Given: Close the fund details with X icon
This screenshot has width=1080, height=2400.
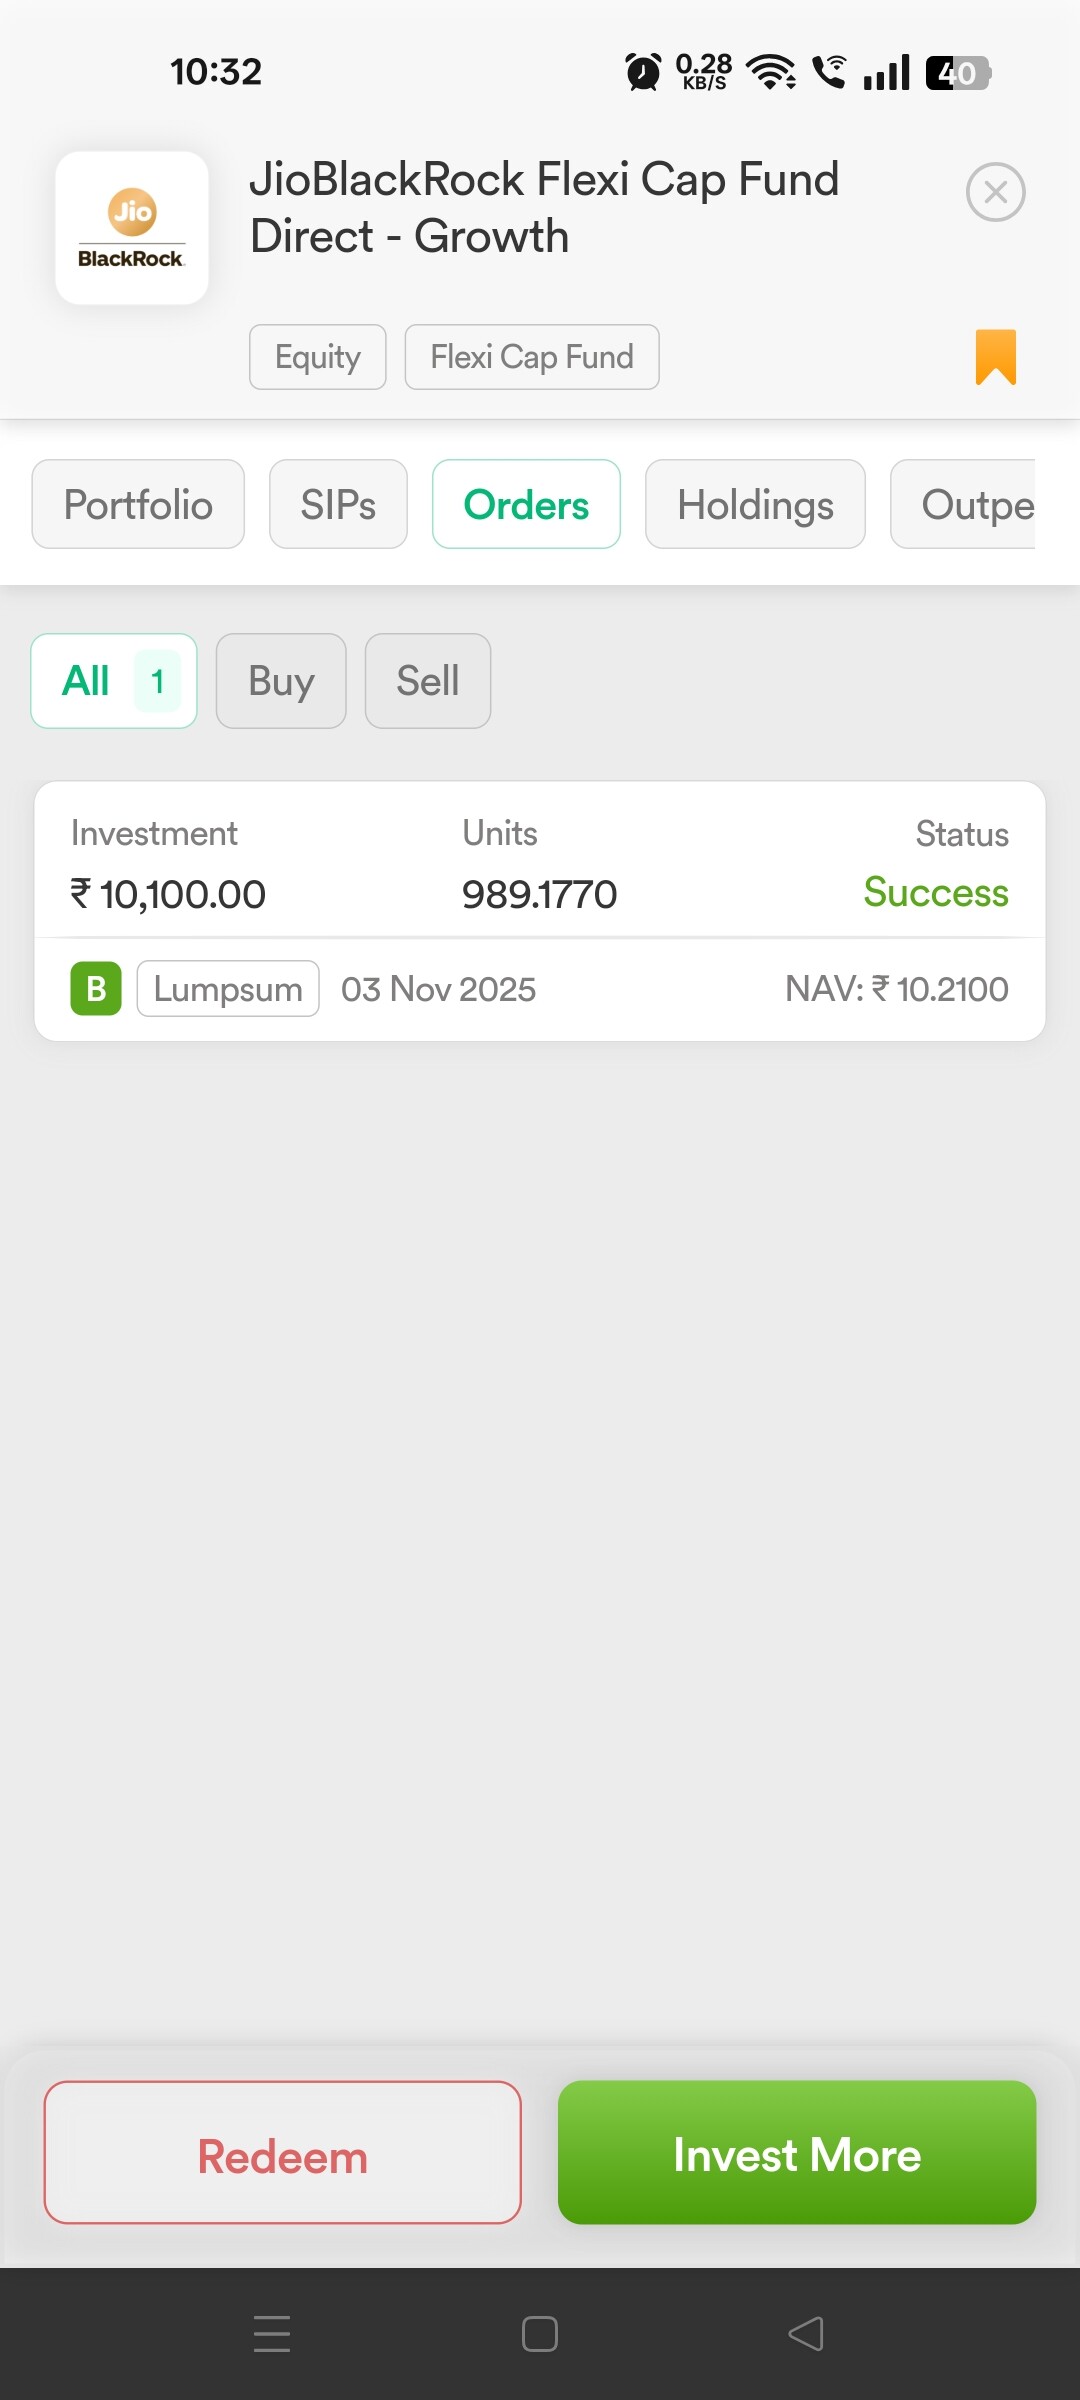Looking at the screenshot, I should pyautogui.click(x=995, y=192).
